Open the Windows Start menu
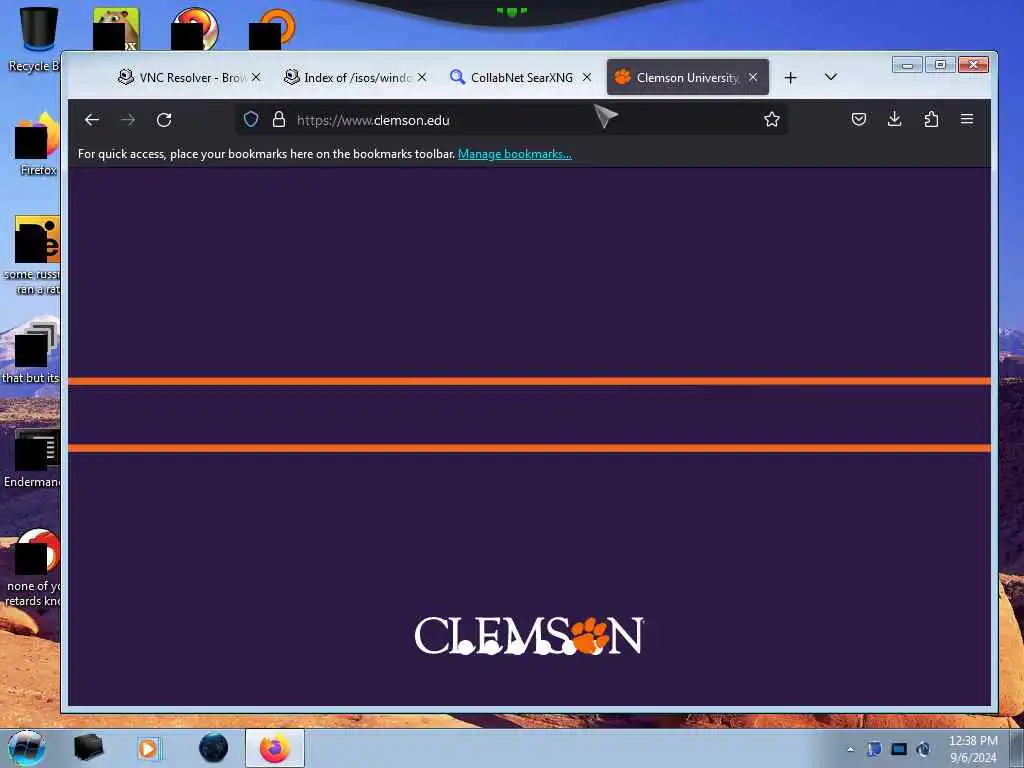1024x768 pixels. tap(26, 748)
